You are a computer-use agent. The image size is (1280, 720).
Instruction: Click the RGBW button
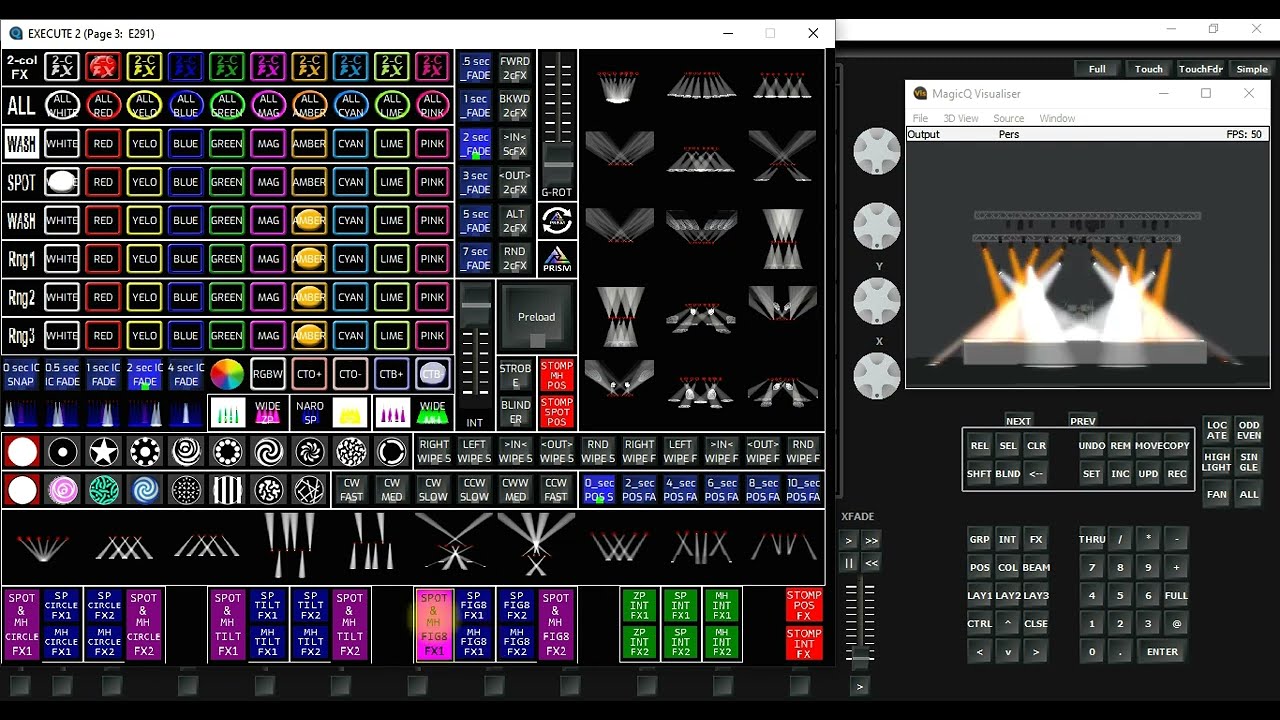(268, 374)
